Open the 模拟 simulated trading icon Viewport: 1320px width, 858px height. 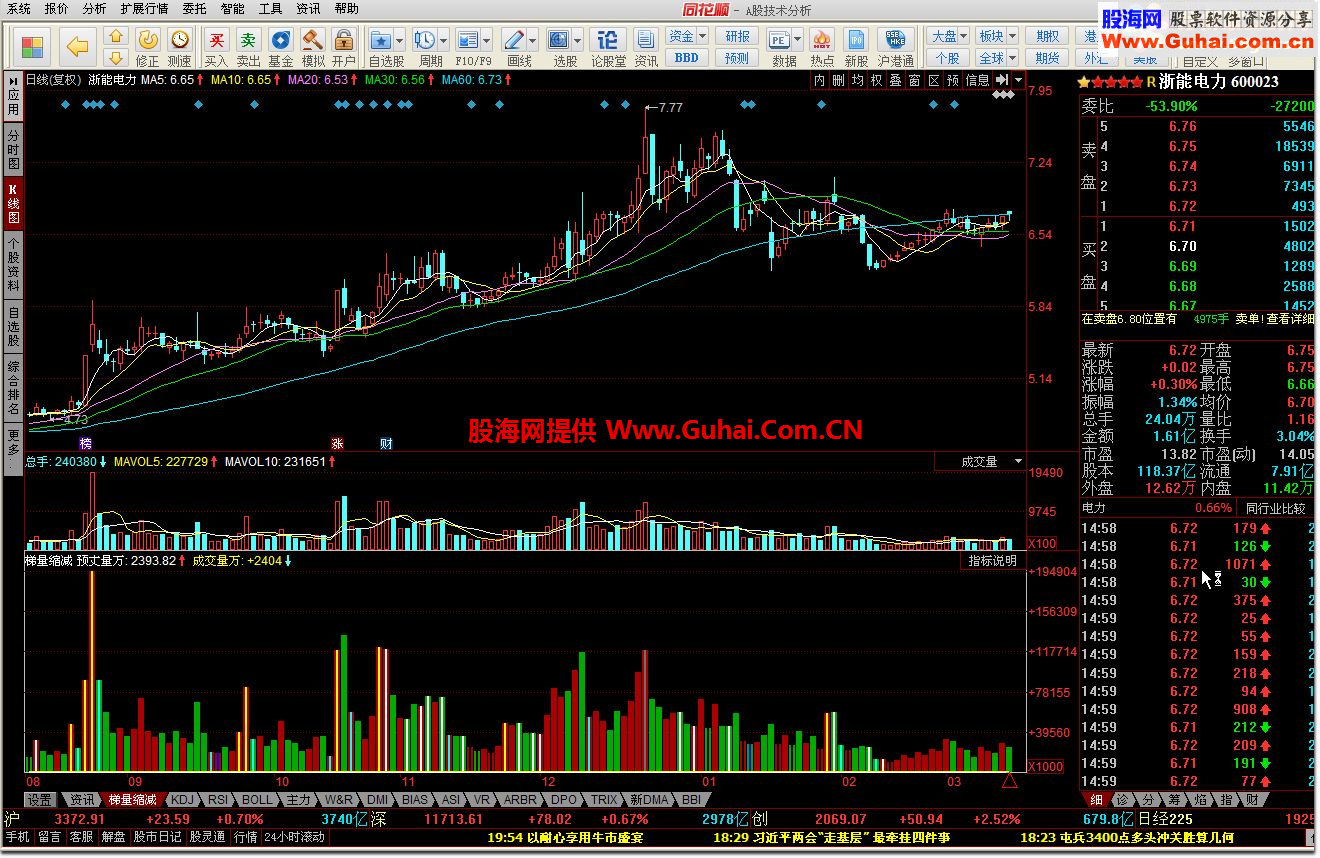click(313, 46)
